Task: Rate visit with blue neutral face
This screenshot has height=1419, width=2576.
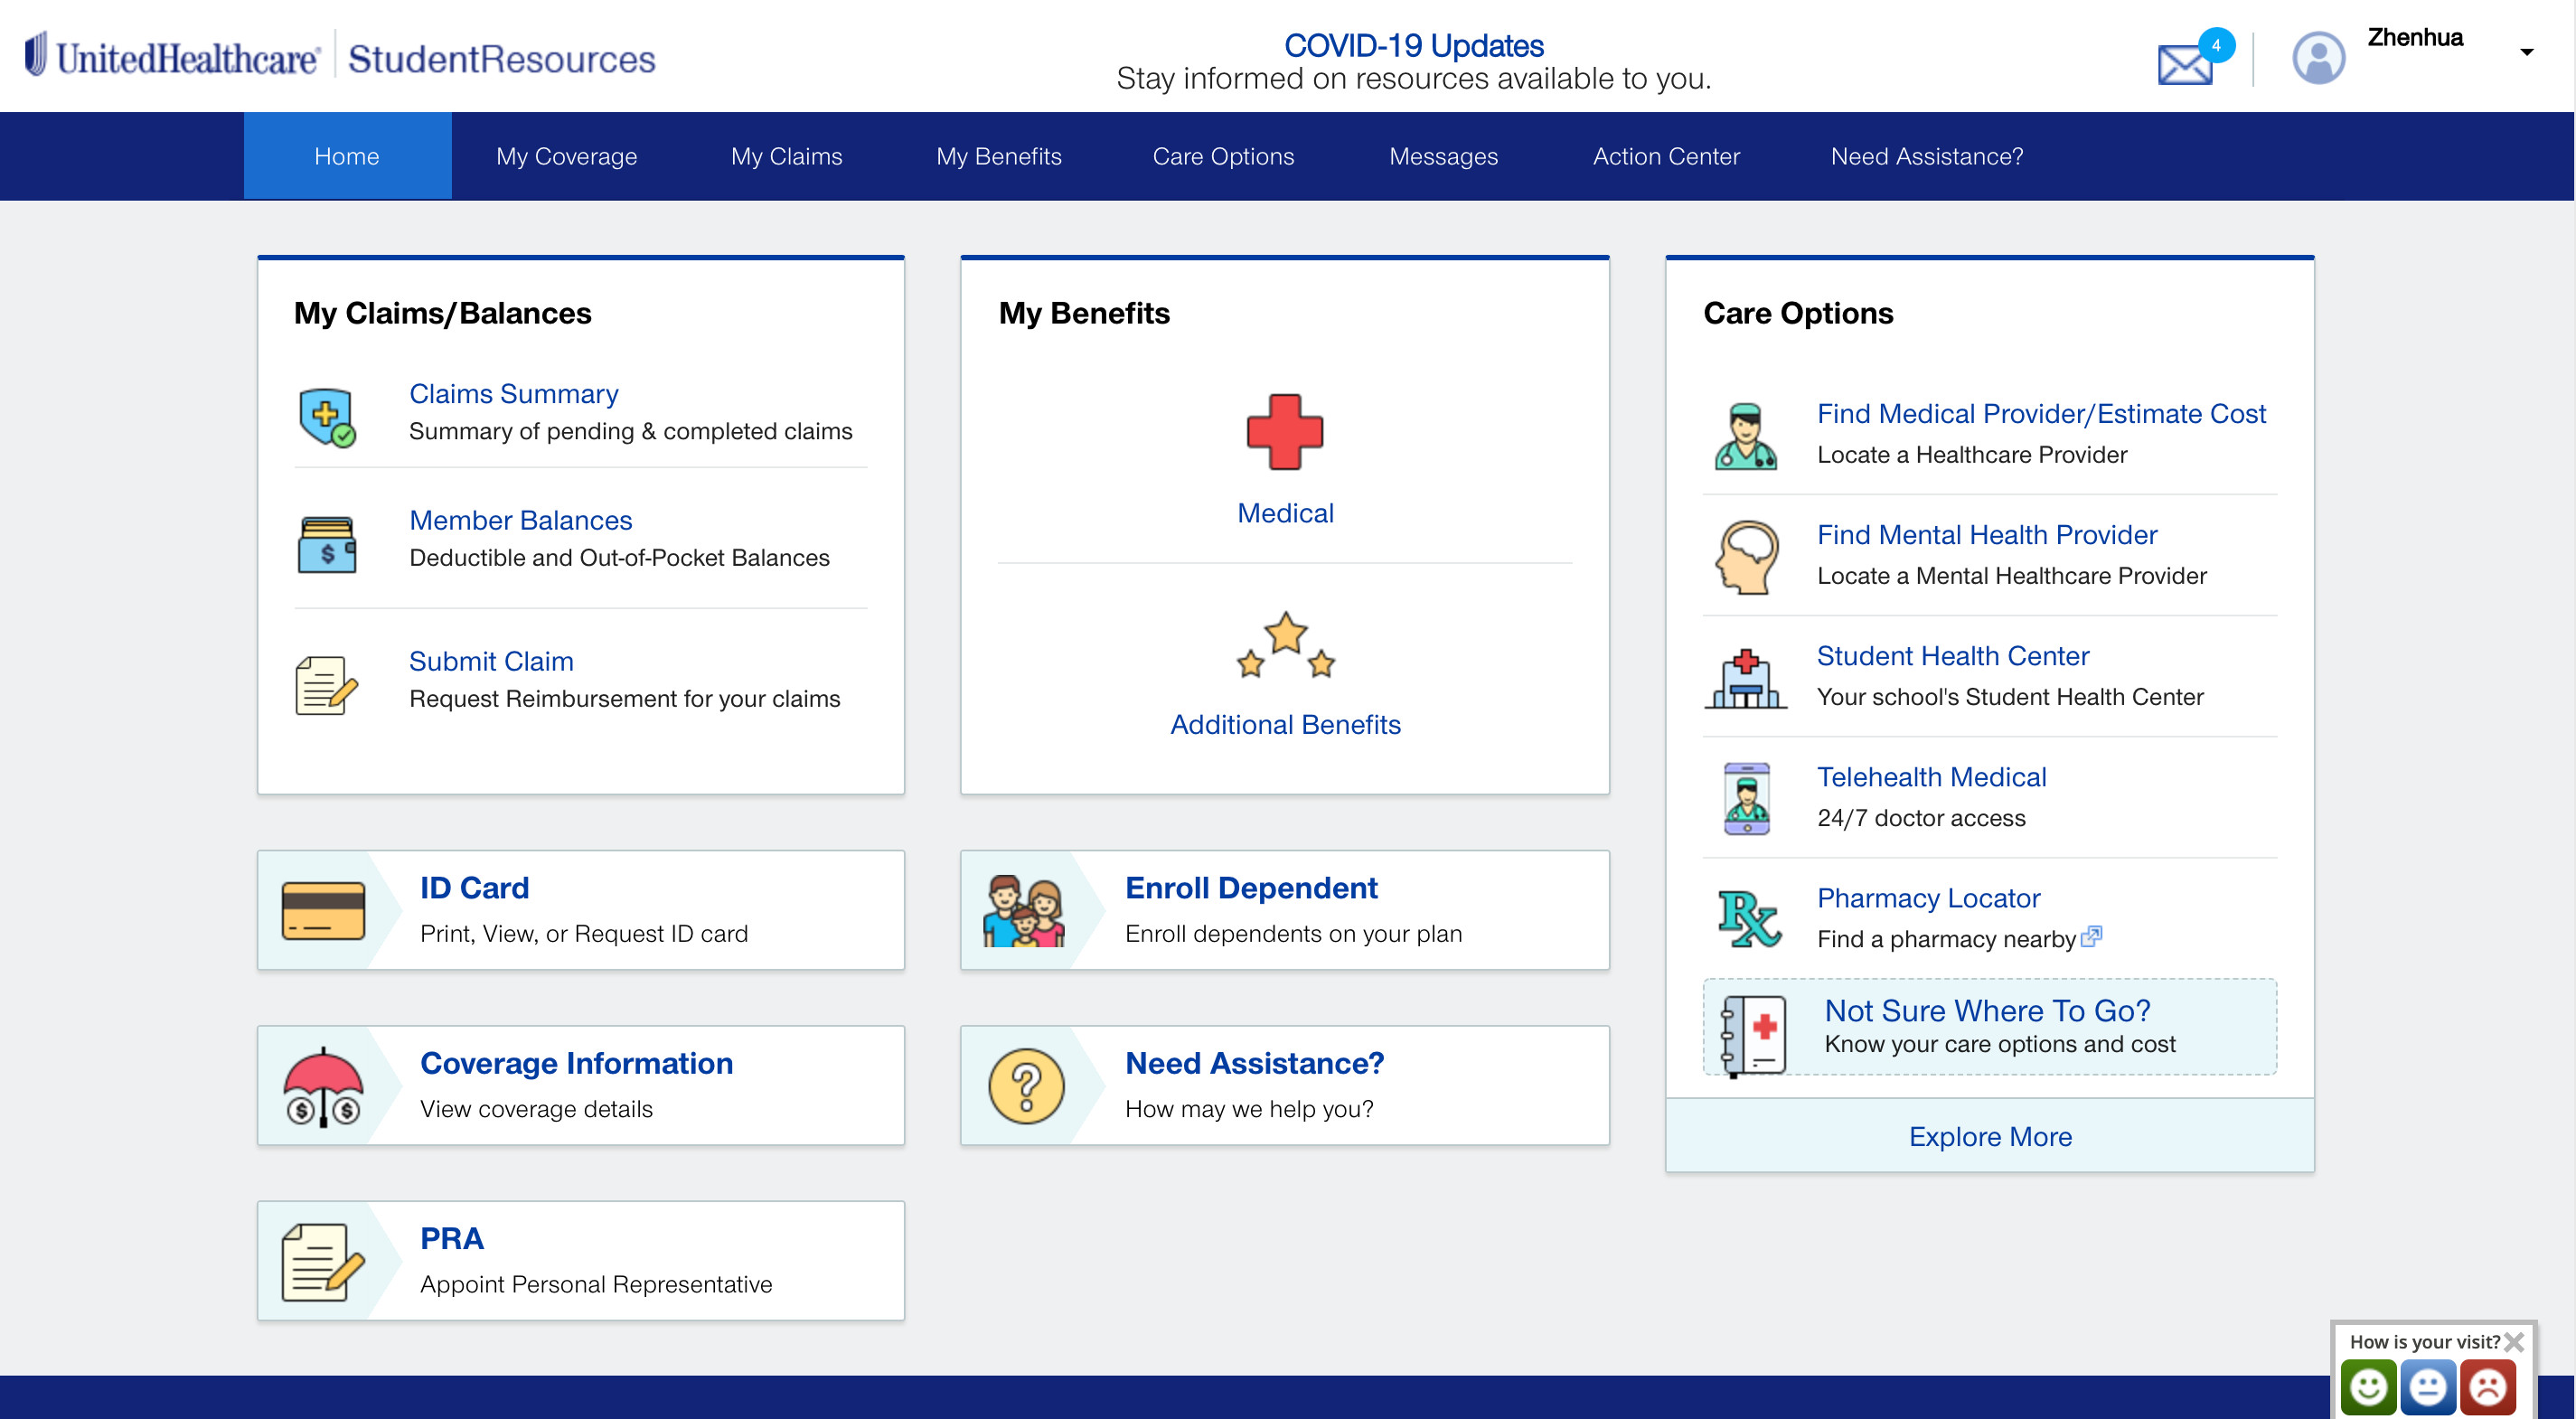Action: coord(2427,1387)
